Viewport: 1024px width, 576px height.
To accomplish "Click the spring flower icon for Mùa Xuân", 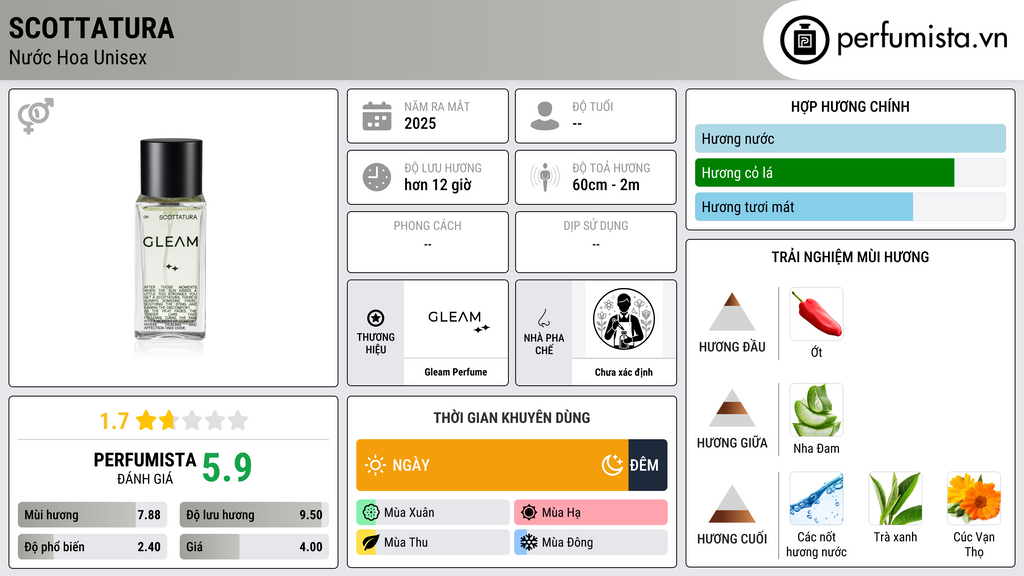I will pyautogui.click(x=370, y=513).
